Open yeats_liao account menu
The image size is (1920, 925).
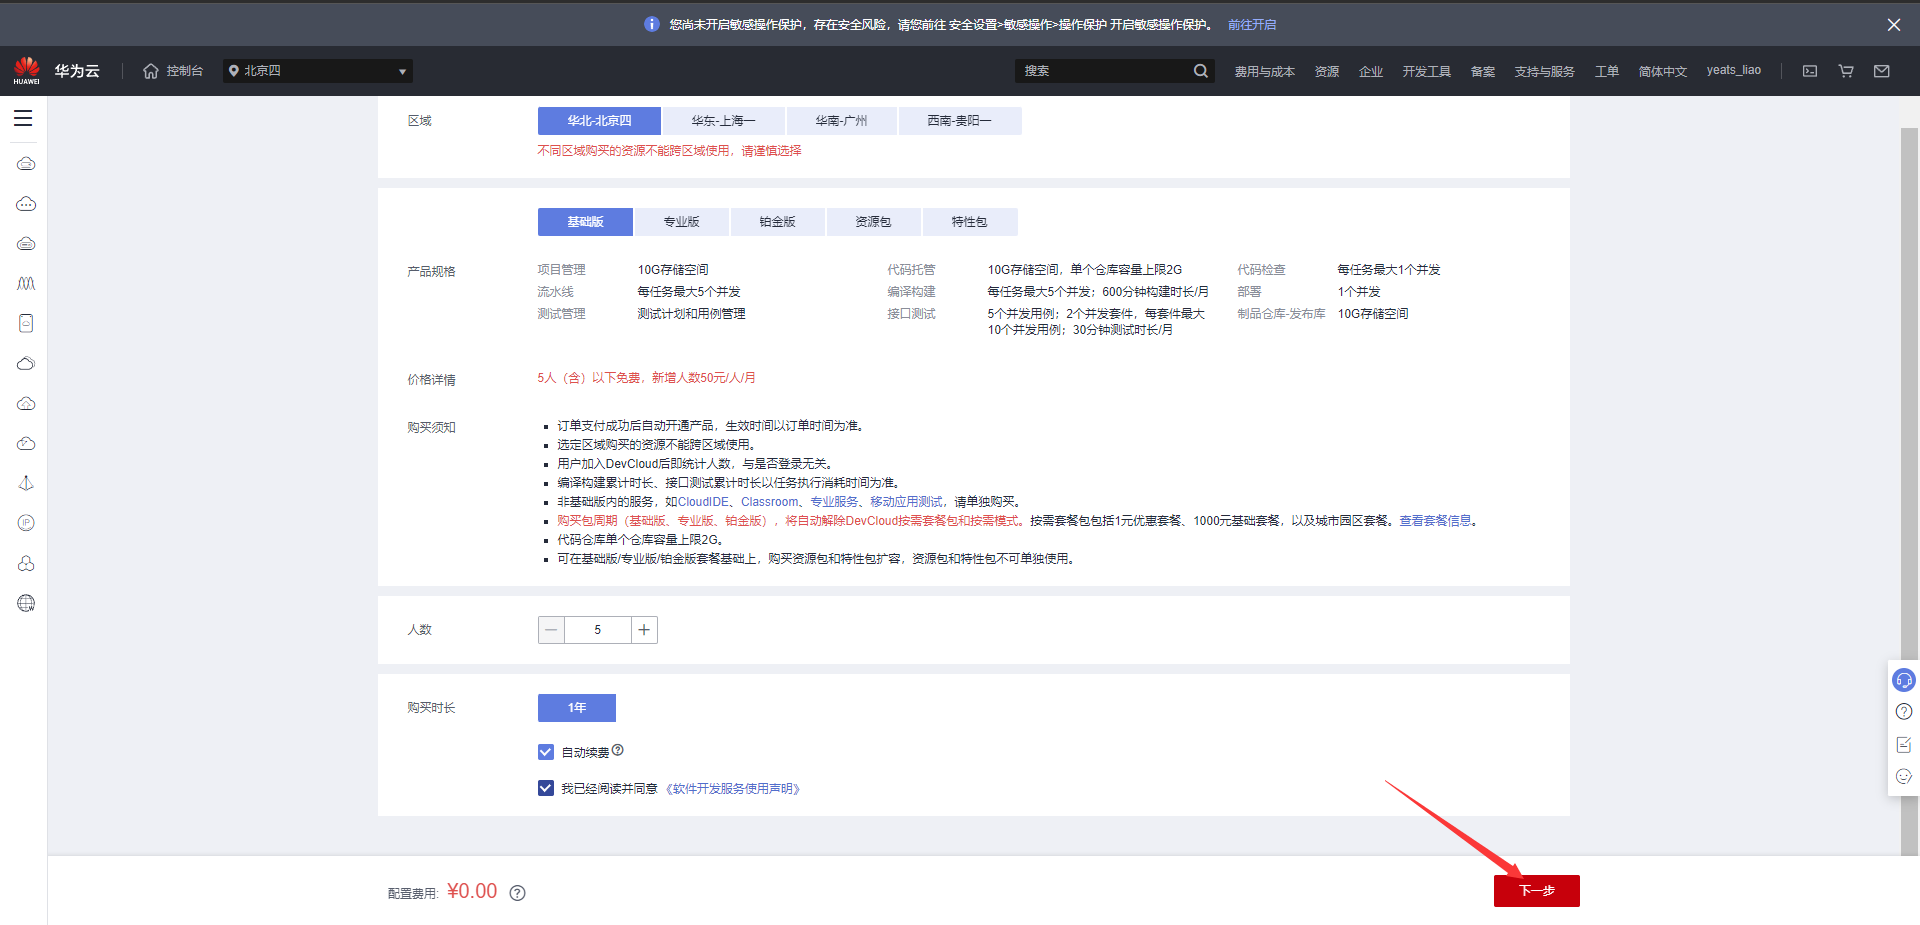[x=1734, y=70]
